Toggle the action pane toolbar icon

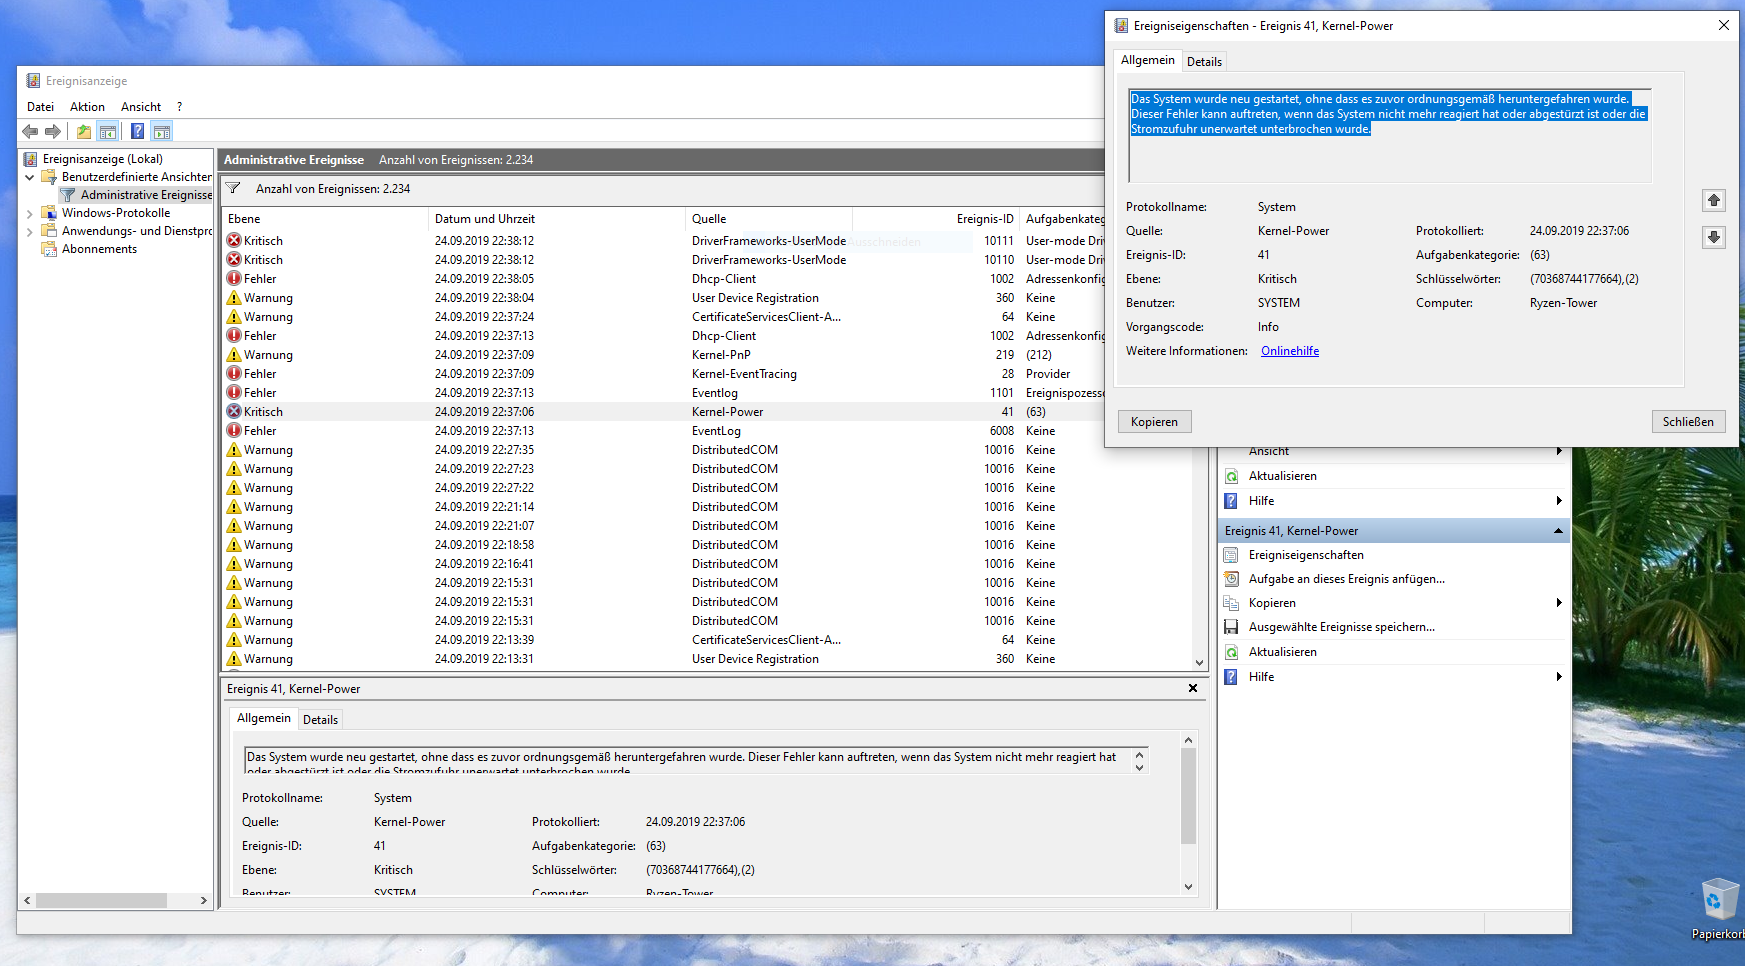tap(162, 131)
